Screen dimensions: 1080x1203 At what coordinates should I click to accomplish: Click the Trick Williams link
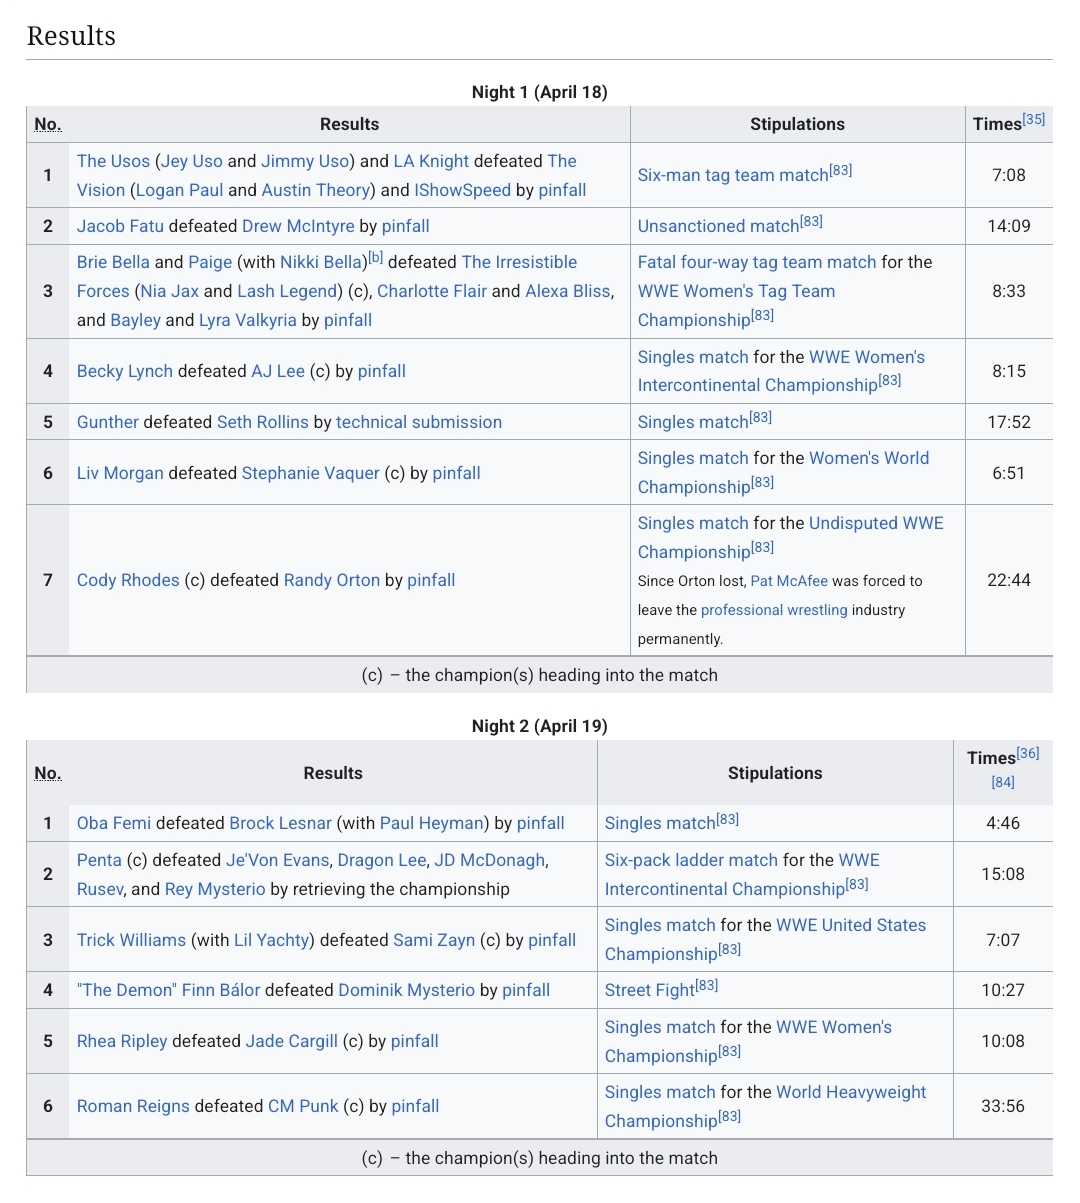click(x=131, y=940)
